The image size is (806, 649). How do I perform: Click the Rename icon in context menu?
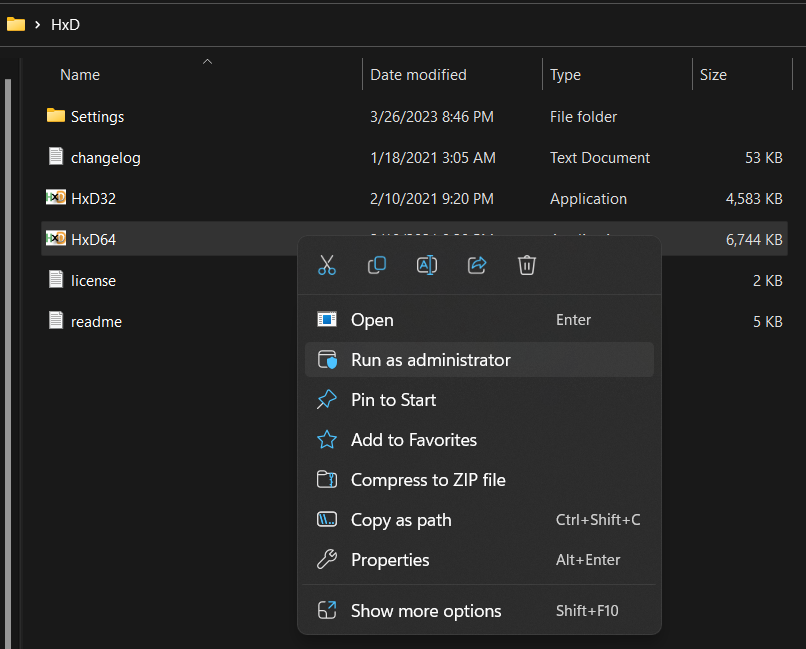pyautogui.click(x=427, y=265)
